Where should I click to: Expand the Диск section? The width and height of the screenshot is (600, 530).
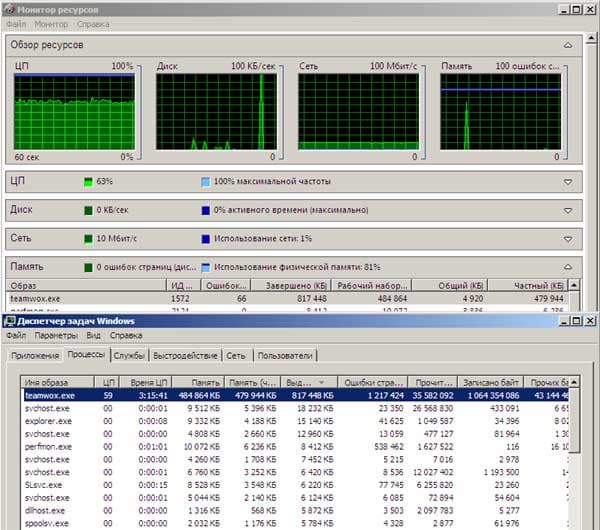568,210
